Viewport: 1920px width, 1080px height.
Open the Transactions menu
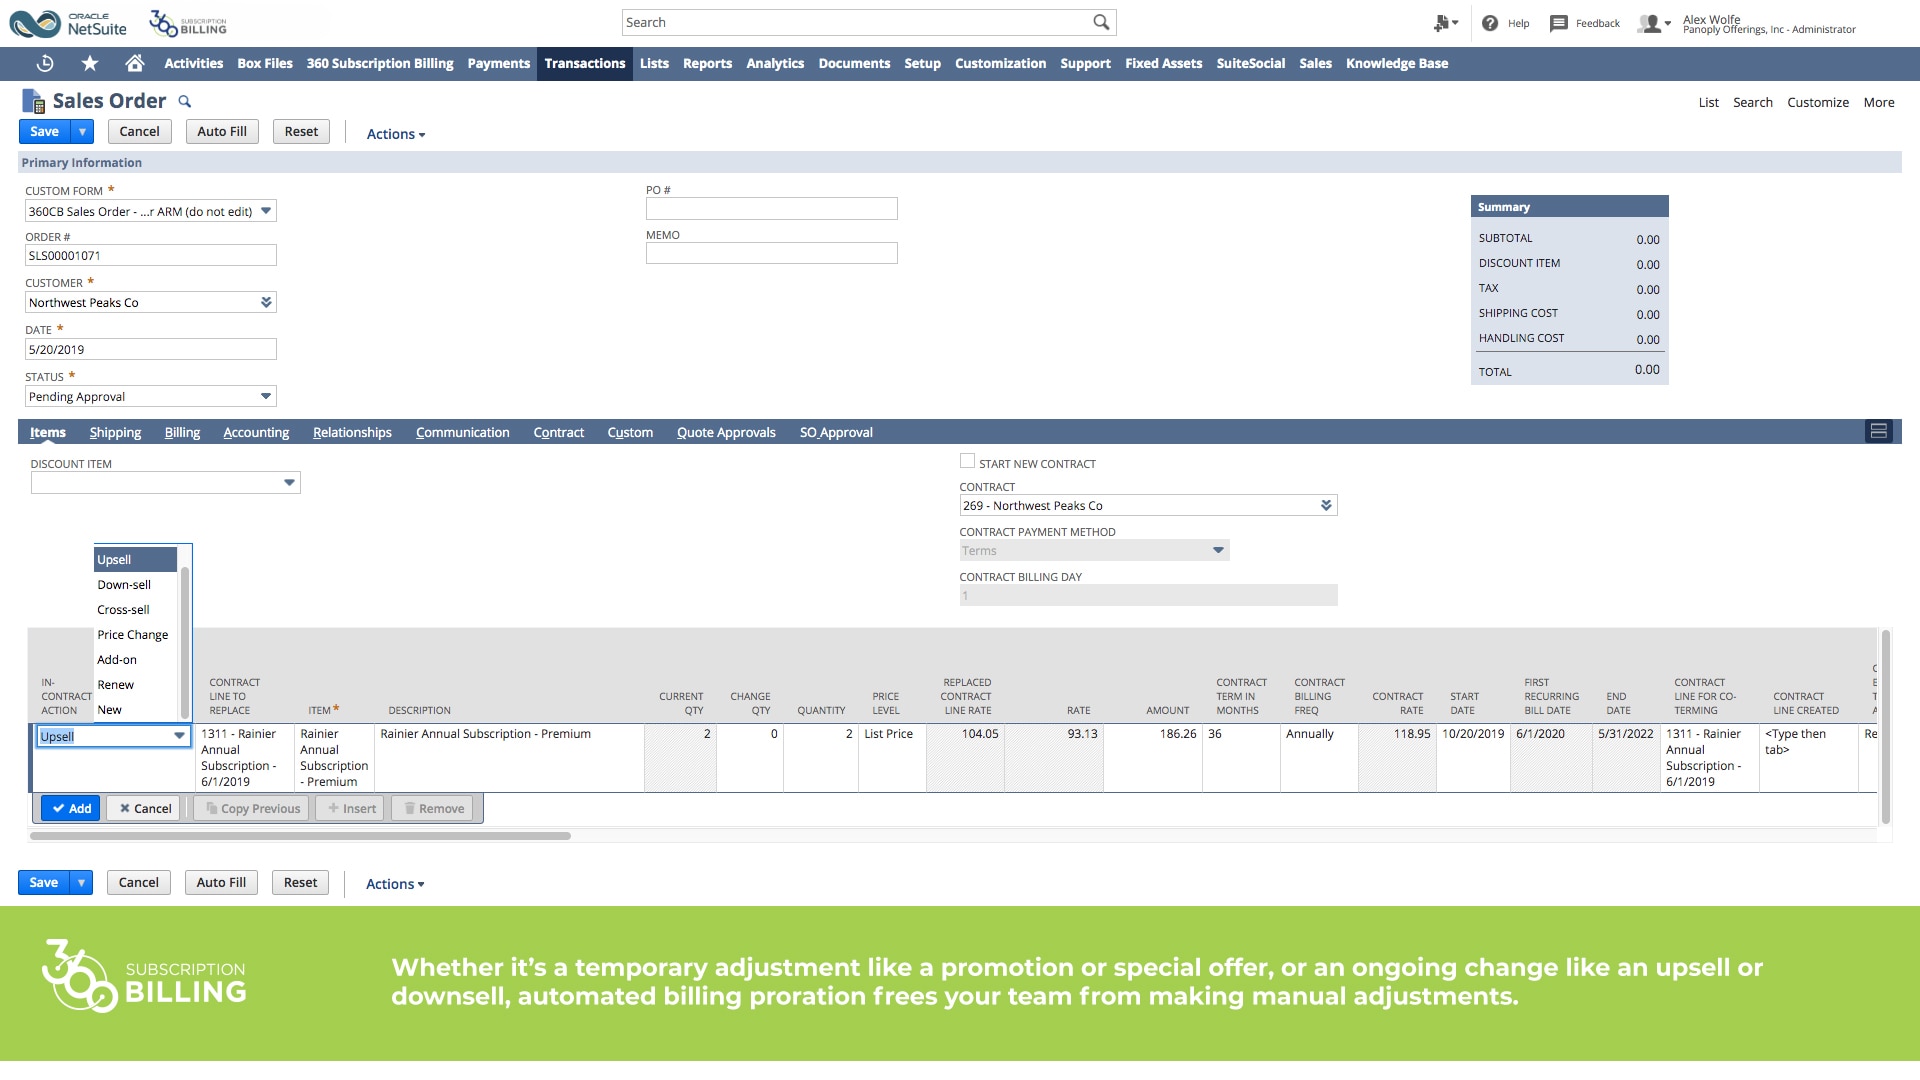point(584,63)
